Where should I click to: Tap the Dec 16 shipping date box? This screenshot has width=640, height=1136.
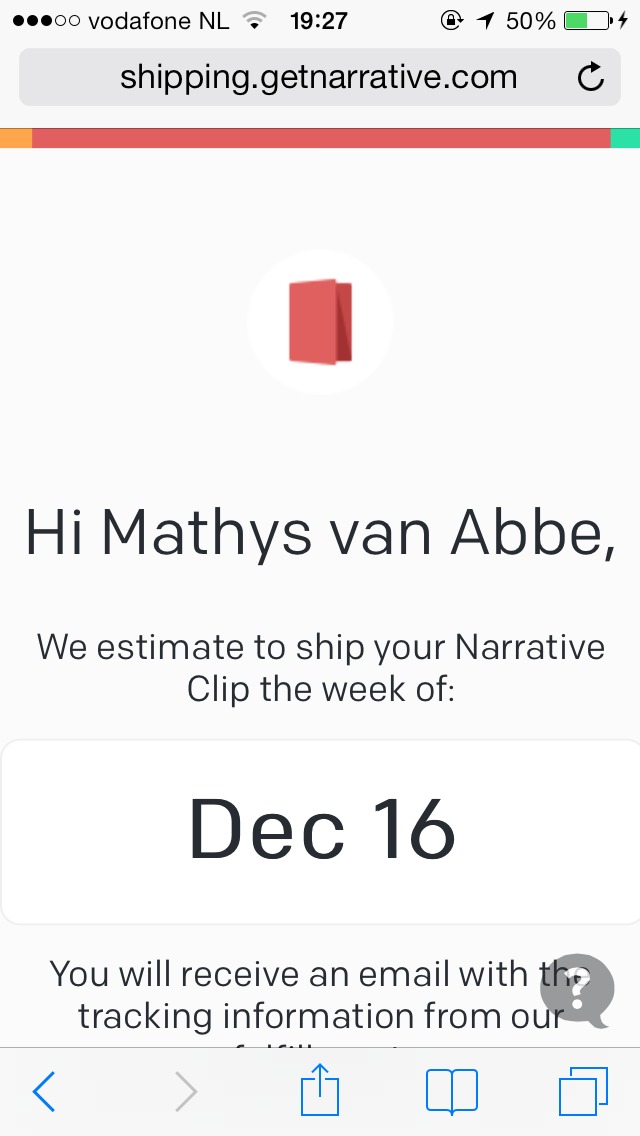tap(320, 831)
